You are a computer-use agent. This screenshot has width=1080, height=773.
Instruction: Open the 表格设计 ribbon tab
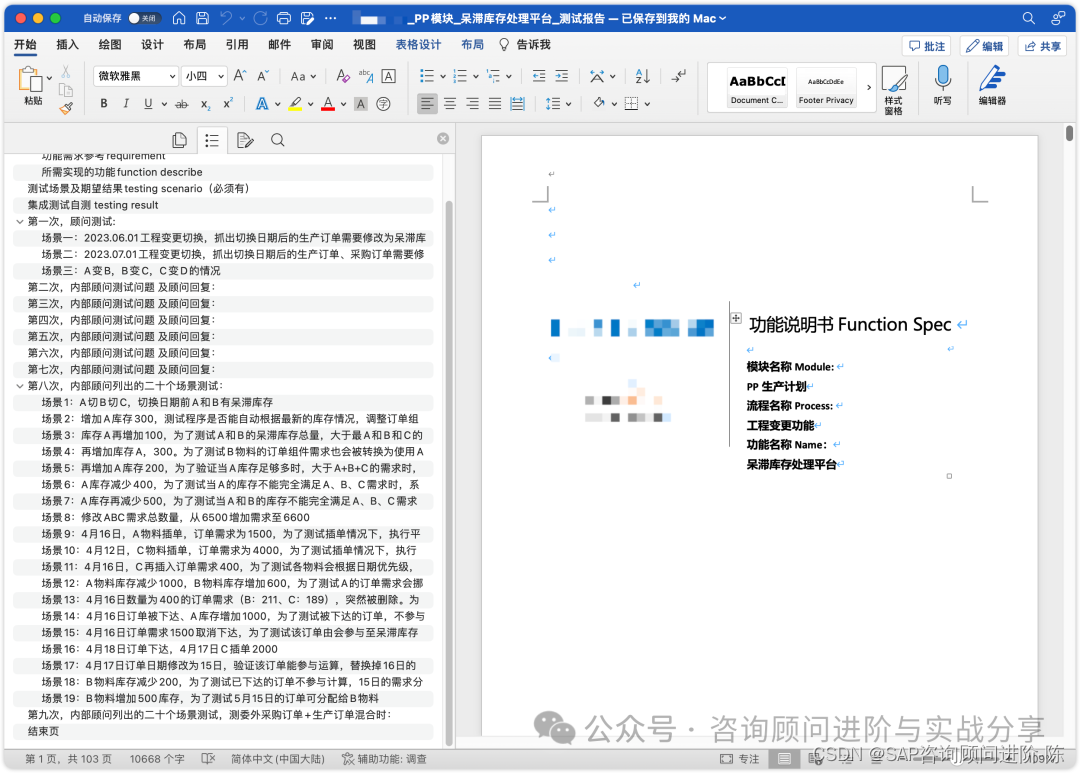click(x=418, y=45)
